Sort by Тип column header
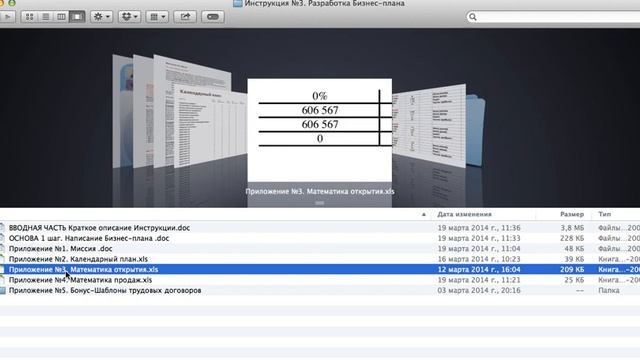 click(x=604, y=214)
